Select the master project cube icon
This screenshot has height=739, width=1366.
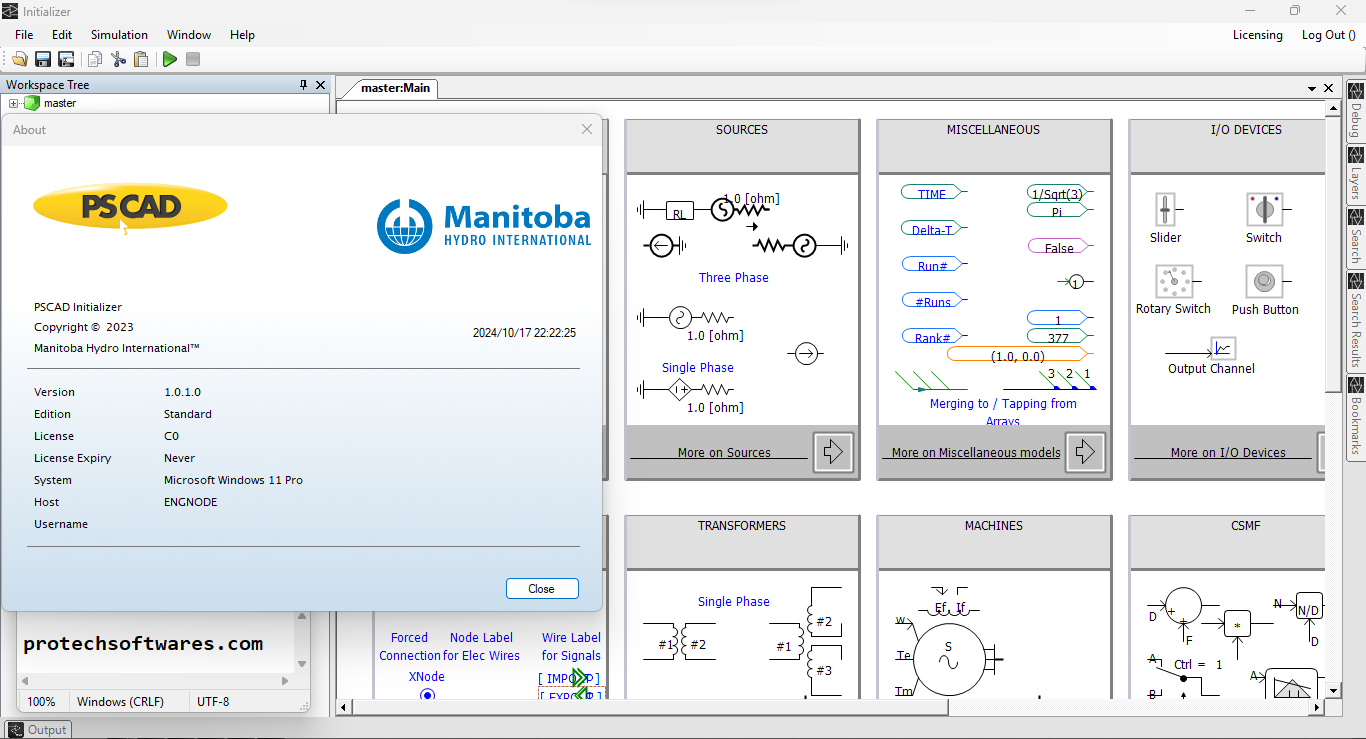[x=31, y=103]
